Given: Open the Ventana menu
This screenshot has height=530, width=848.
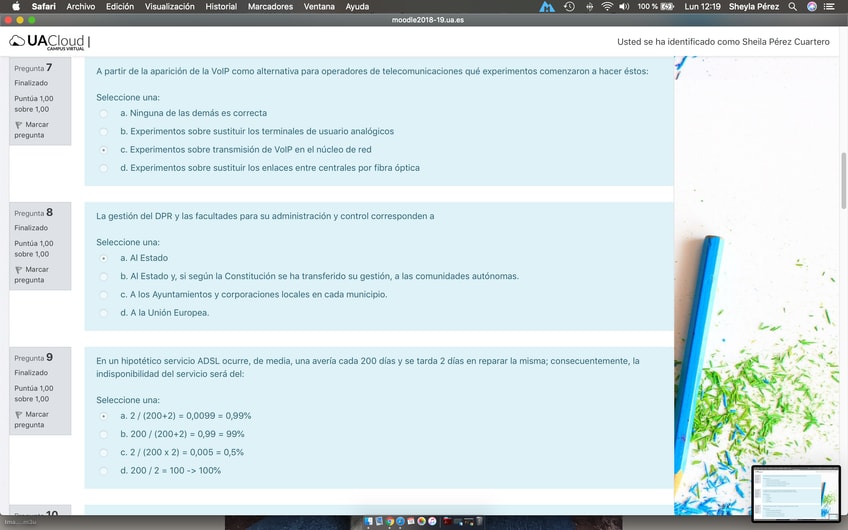Looking at the screenshot, I should (x=319, y=6).
